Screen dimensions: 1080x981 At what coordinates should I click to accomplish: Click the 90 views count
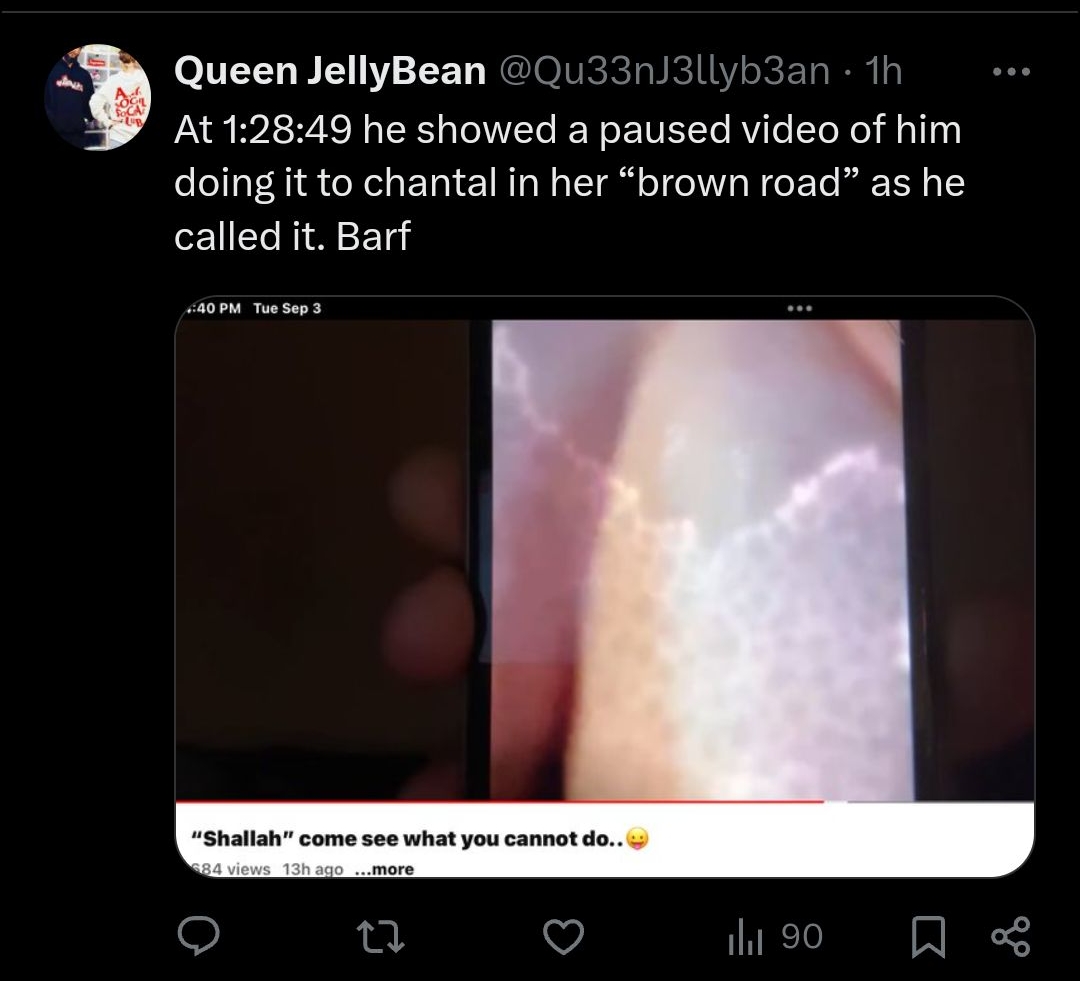[x=802, y=937]
